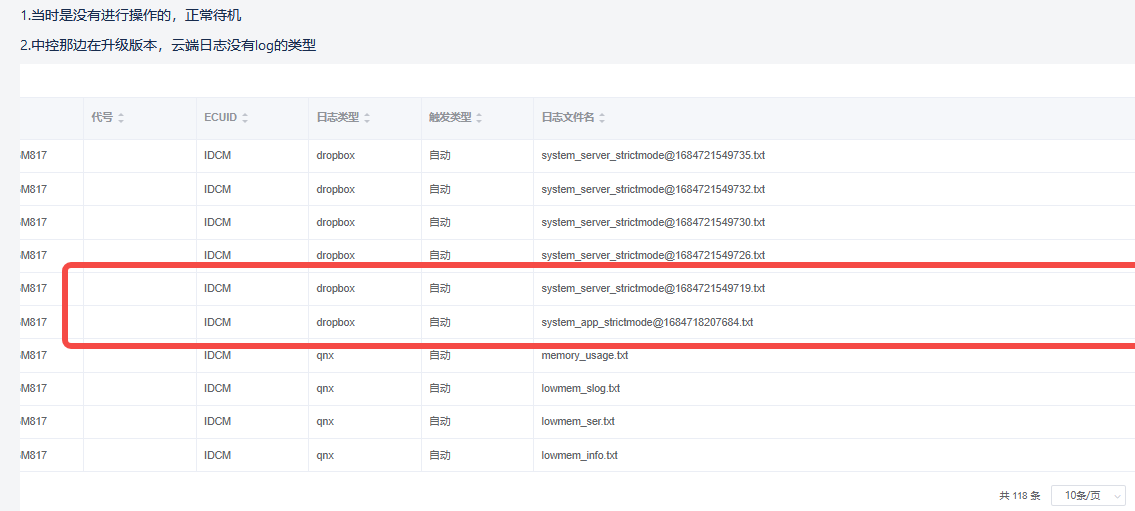Image resolution: width=1135 pixels, height=511 pixels.
Task: Select system_server_strictmode@1684721549726.txt file name
Action: click(x=653, y=255)
